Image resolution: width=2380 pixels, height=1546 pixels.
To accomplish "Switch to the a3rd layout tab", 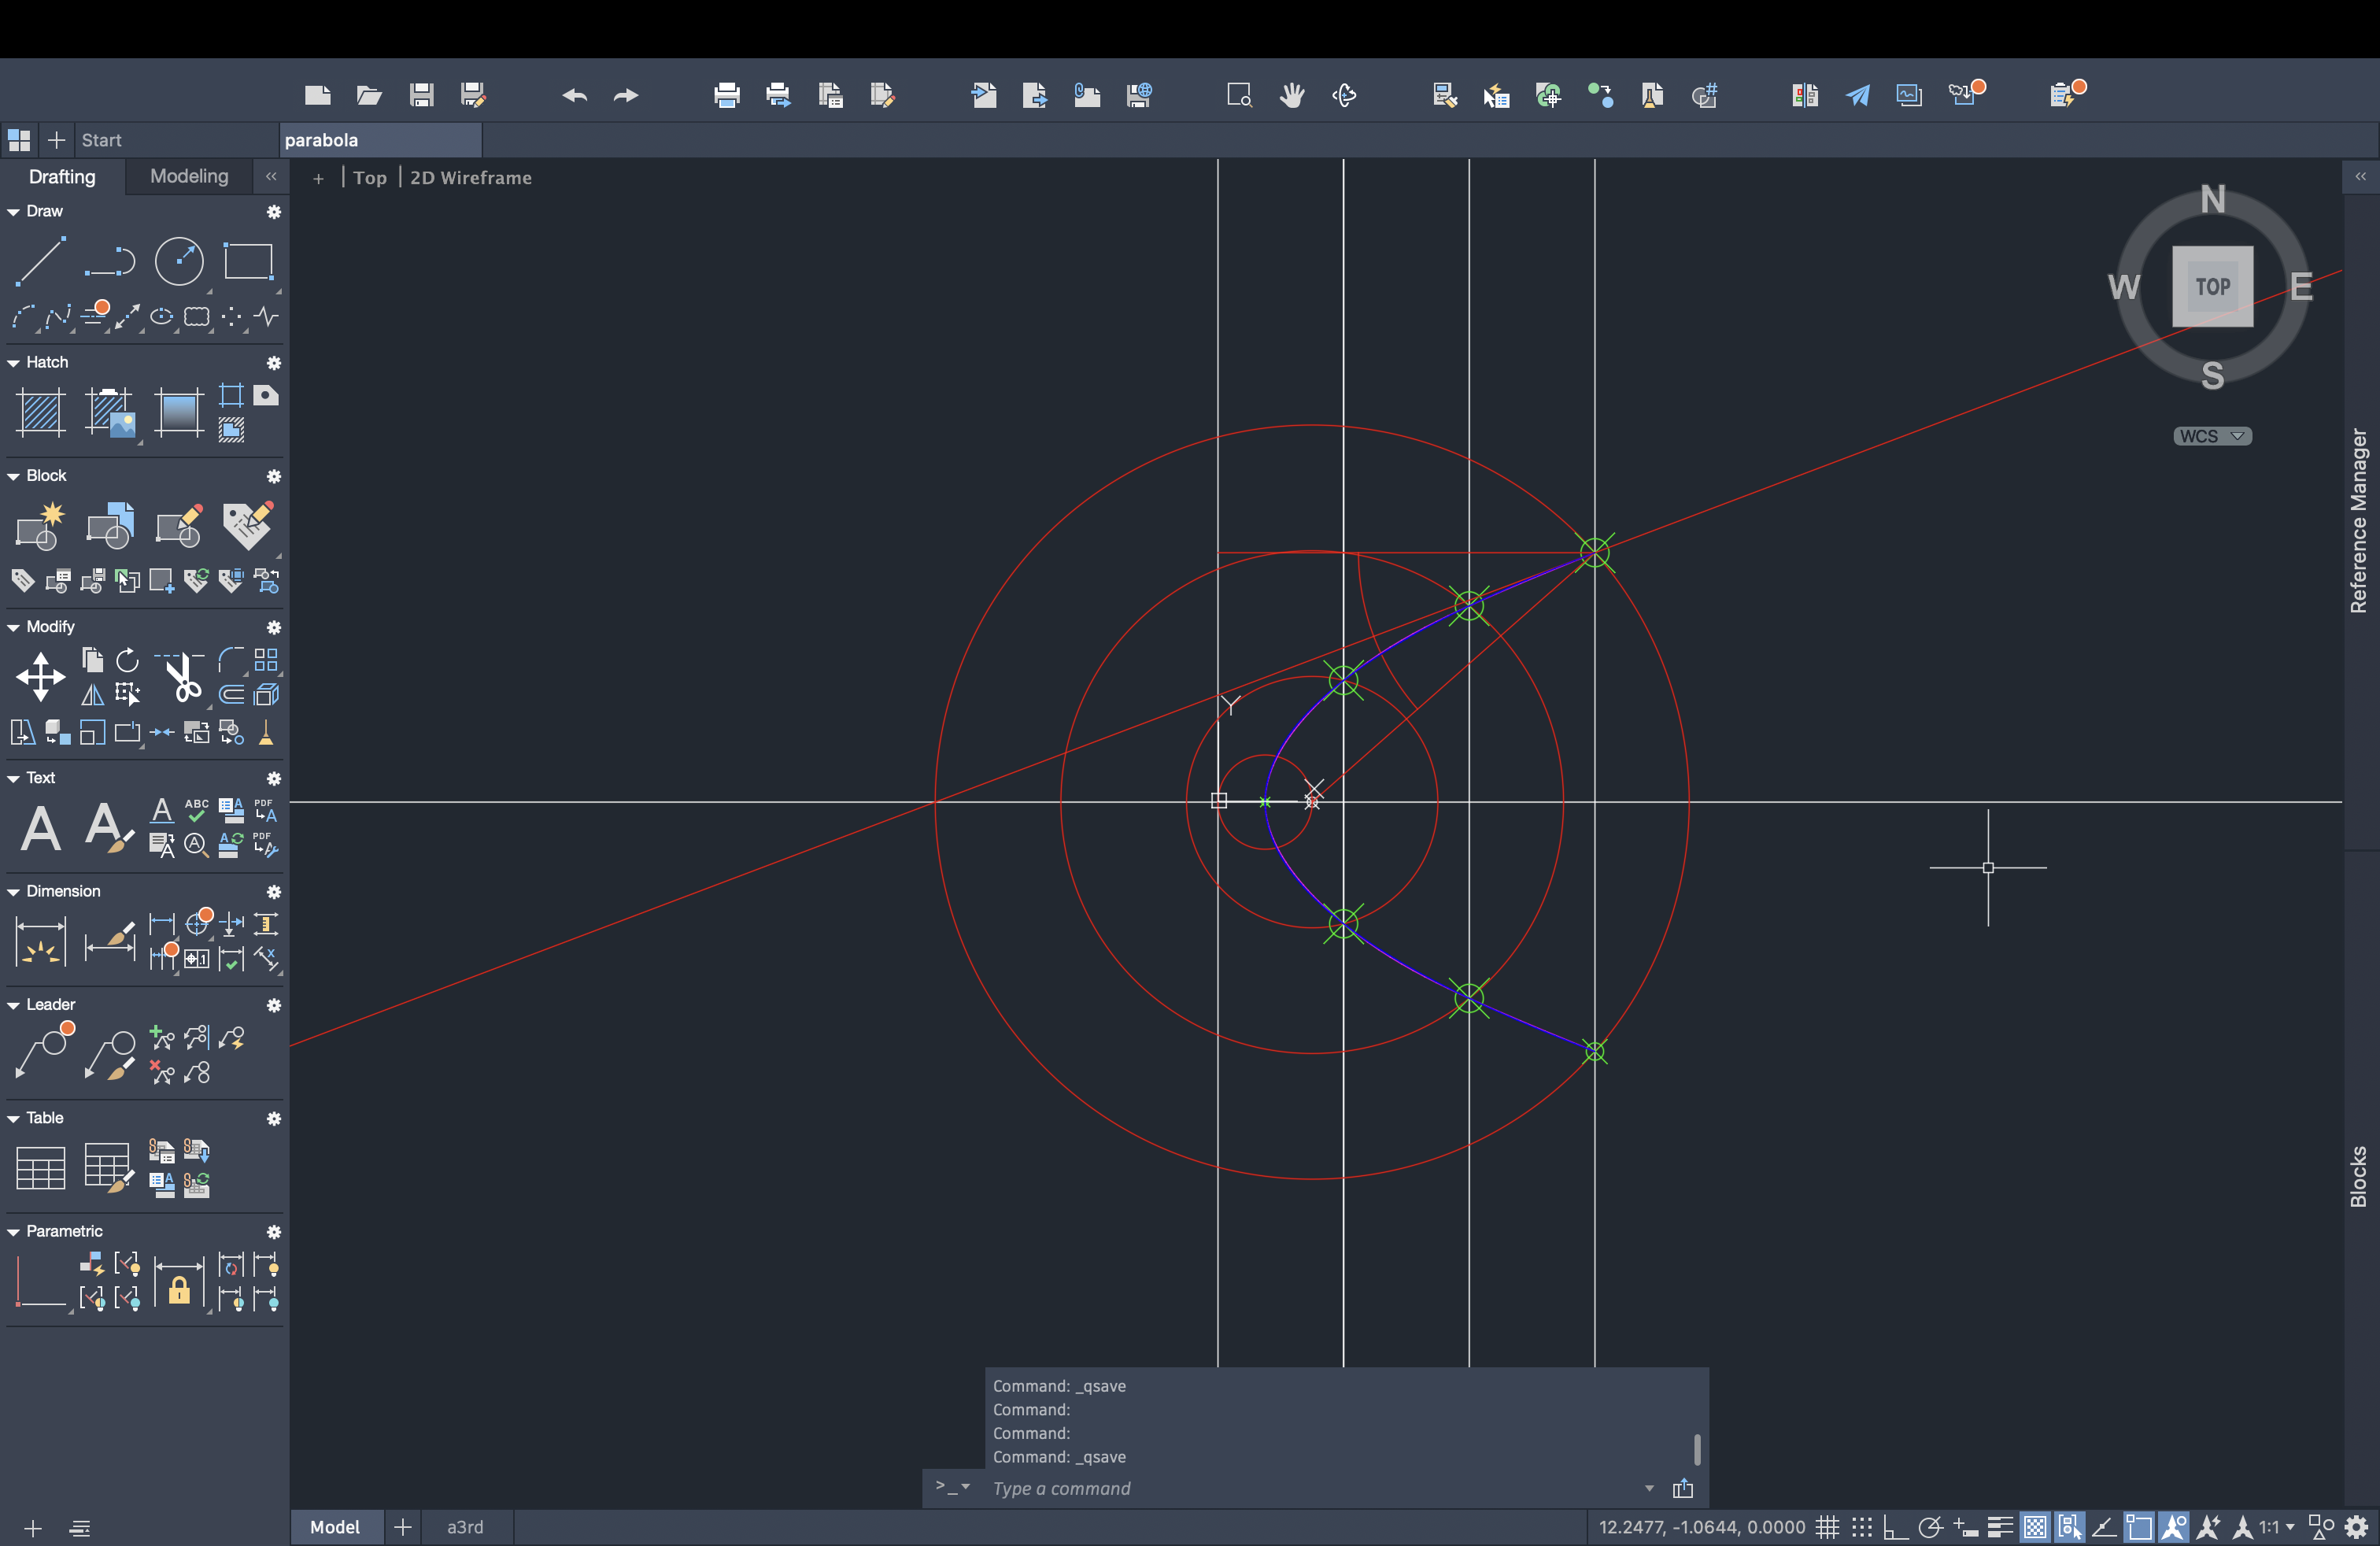I will pos(465,1527).
